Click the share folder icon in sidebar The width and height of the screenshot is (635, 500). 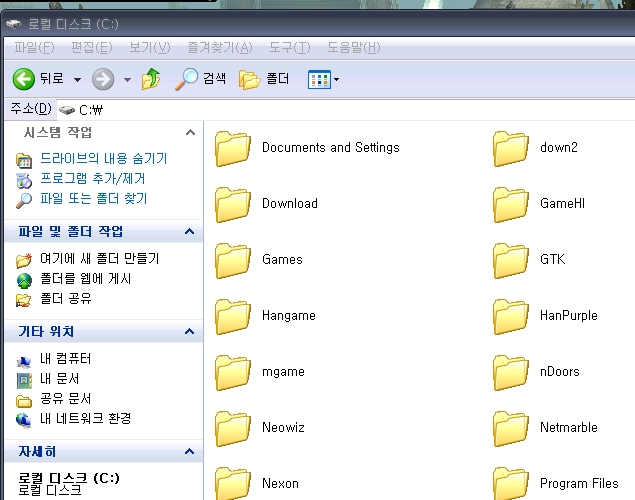(23, 300)
